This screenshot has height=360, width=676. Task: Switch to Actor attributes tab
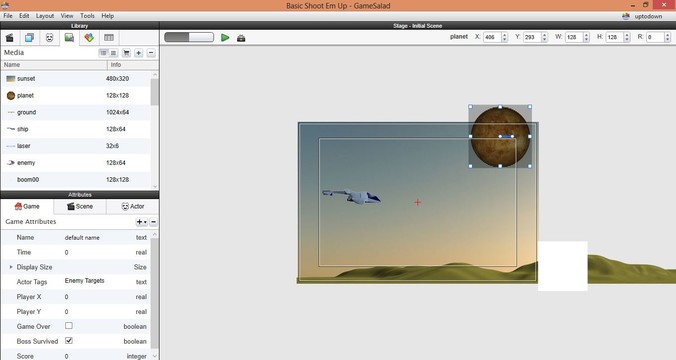pyautogui.click(x=133, y=207)
